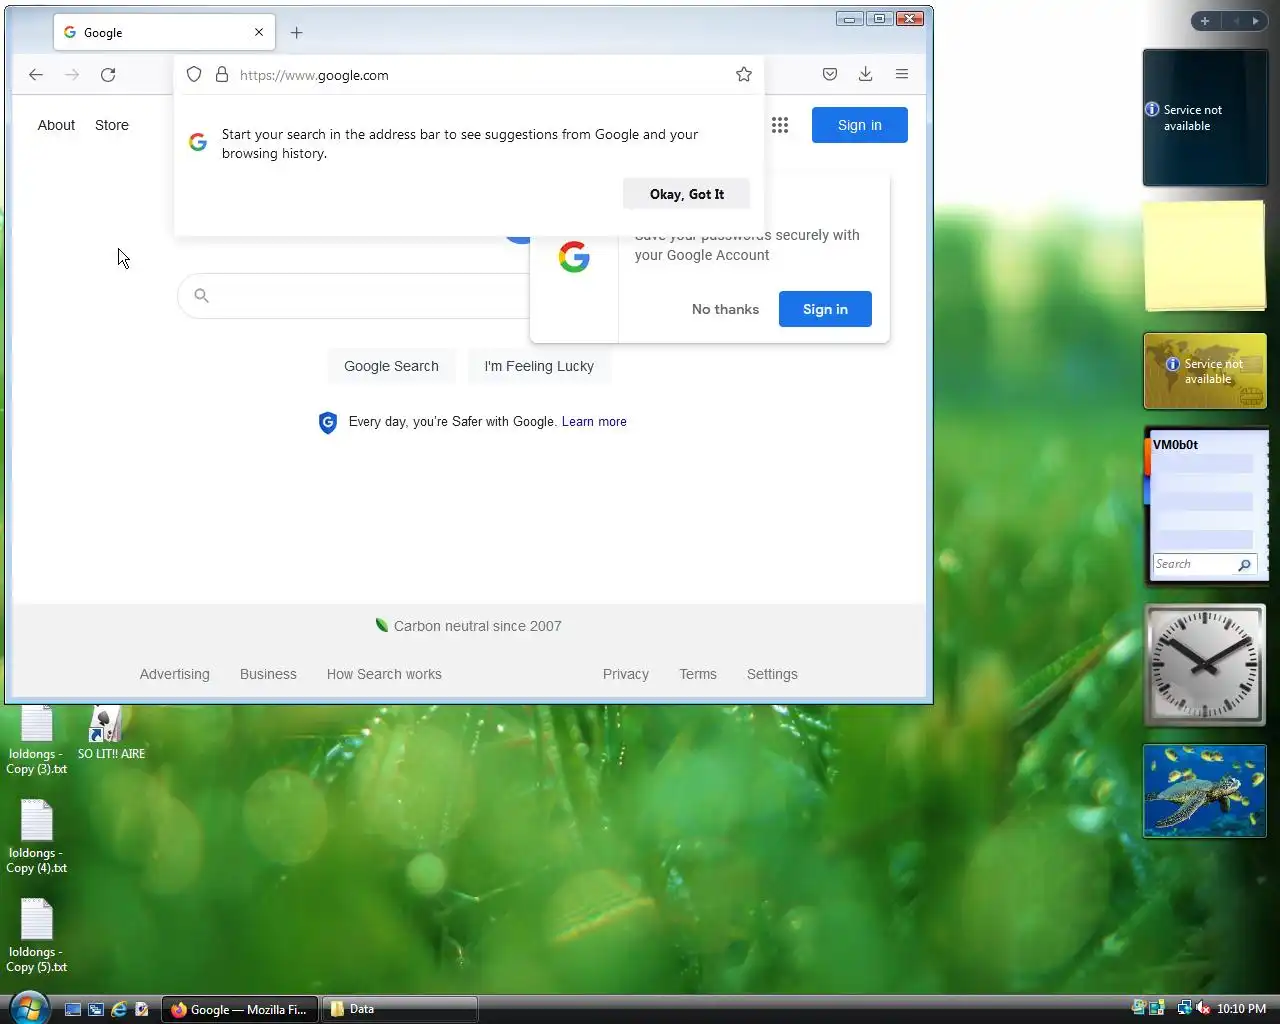Open the tracking protection shield icon
Image resolution: width=1280 pixels, height=1024 pixels.
(x=194, y=74)
